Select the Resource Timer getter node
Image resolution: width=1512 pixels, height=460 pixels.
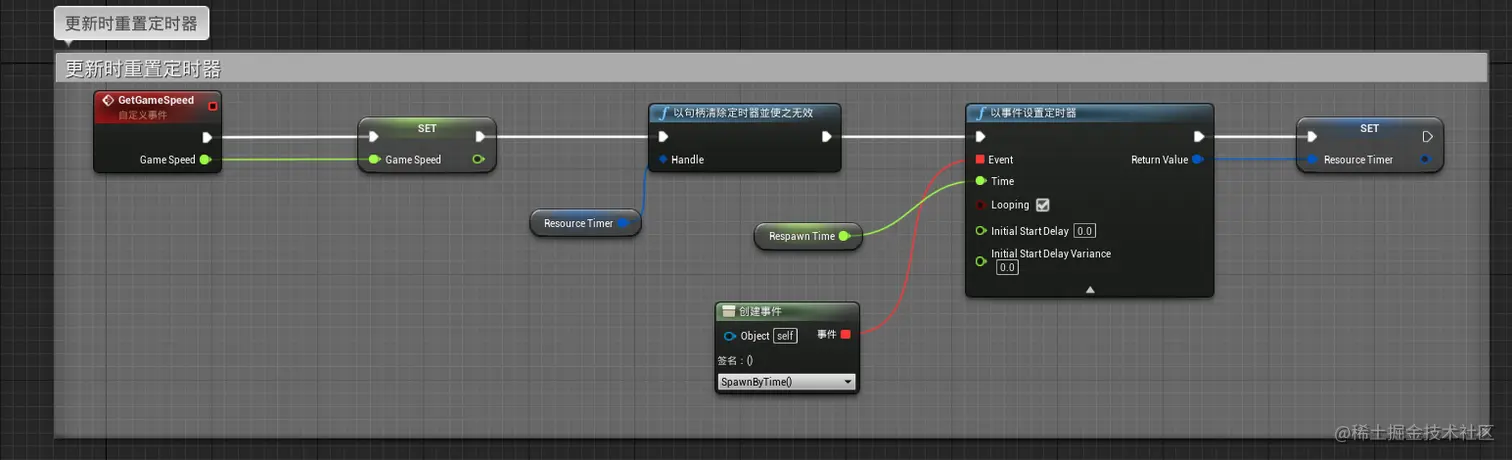click(585, 223)
